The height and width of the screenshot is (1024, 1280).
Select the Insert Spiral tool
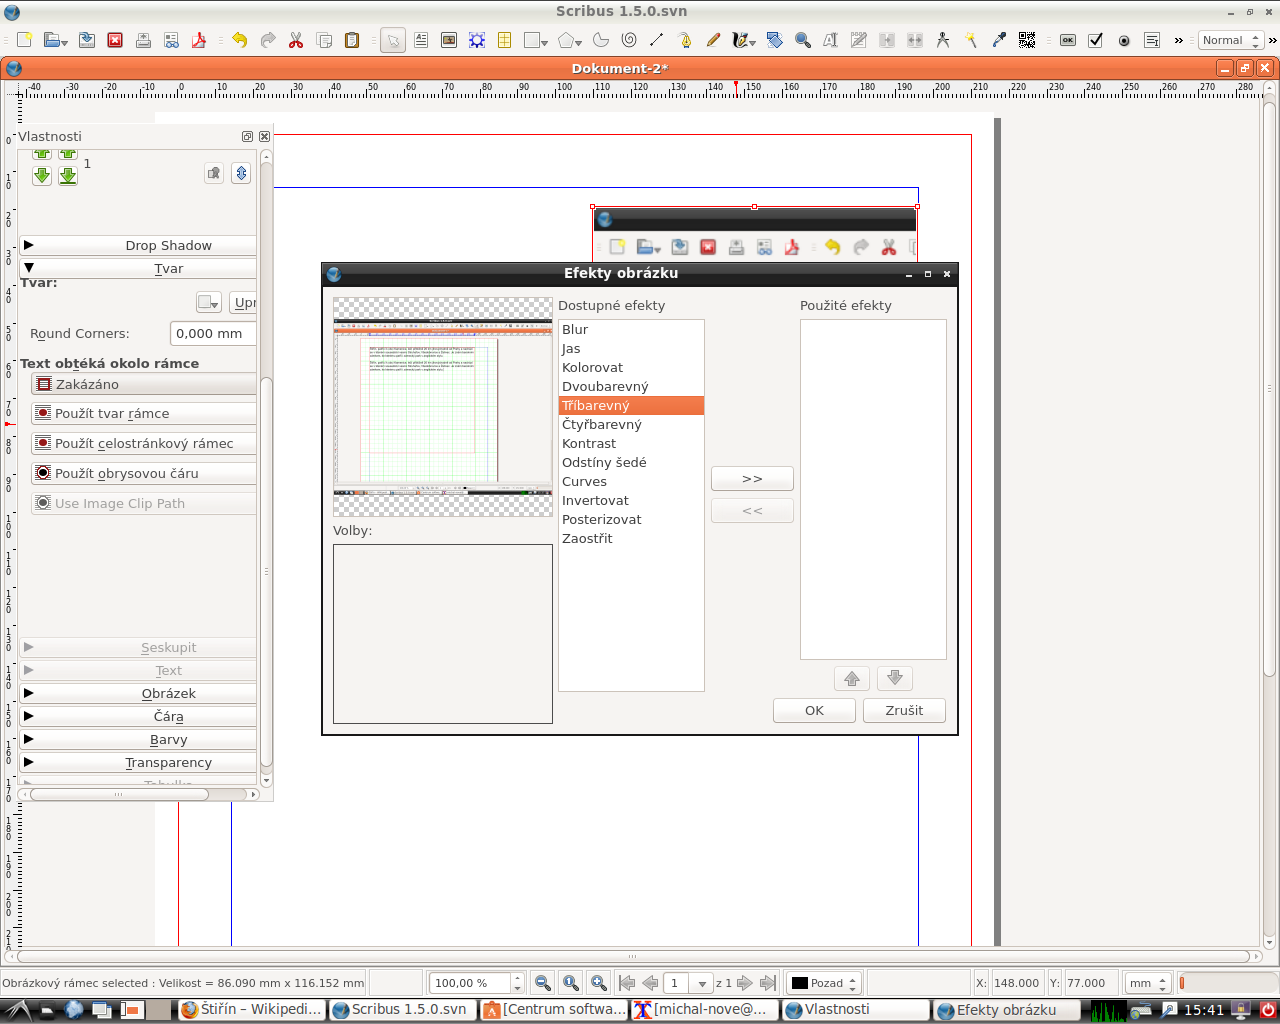(630, 40)
